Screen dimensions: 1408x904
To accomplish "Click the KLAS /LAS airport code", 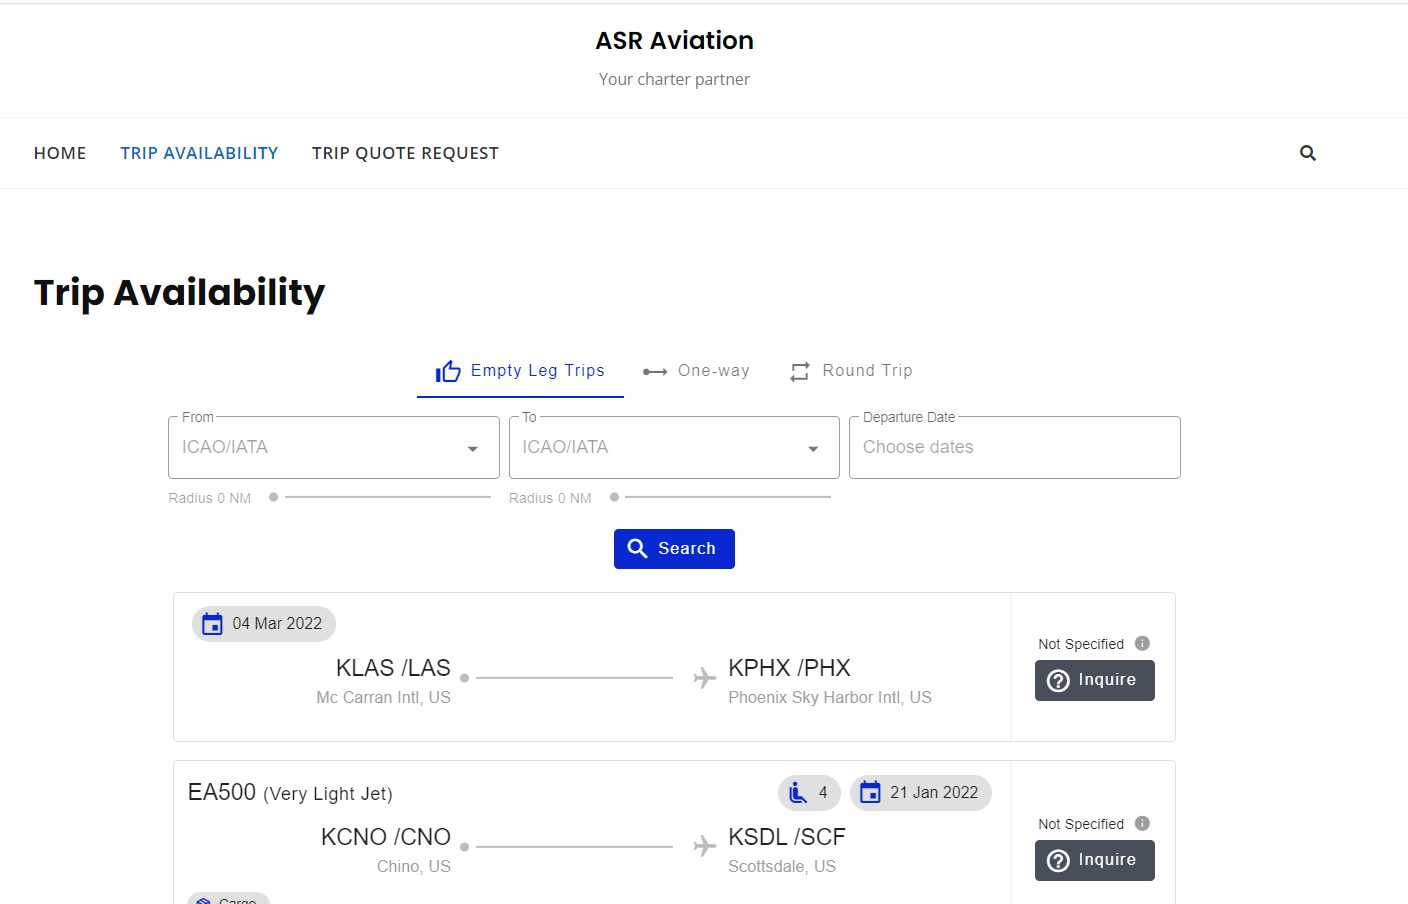I will 393,668.
